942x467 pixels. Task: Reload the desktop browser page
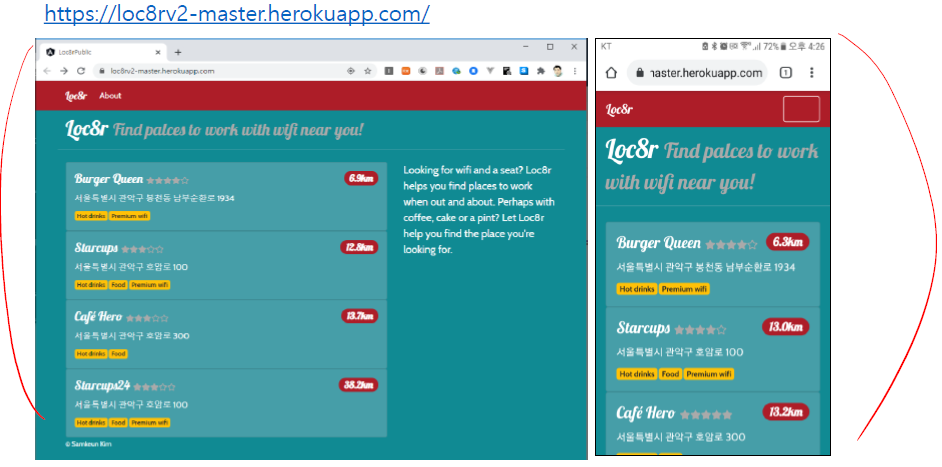tap(81, 71)
